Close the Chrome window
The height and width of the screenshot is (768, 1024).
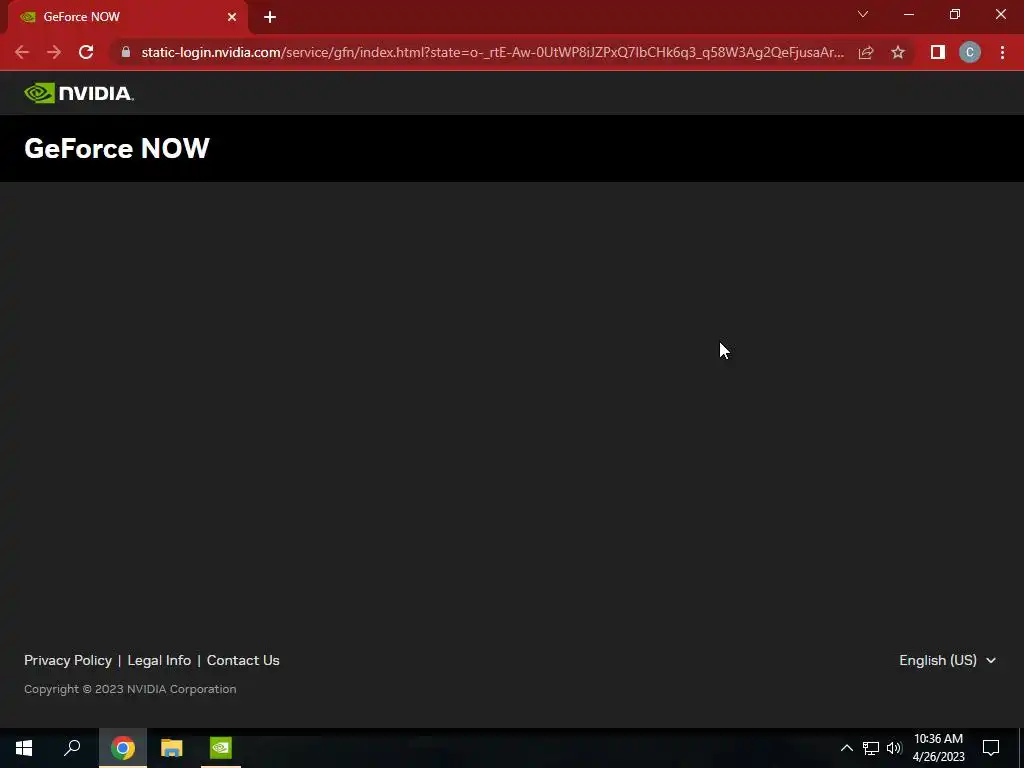point(1000,14)
